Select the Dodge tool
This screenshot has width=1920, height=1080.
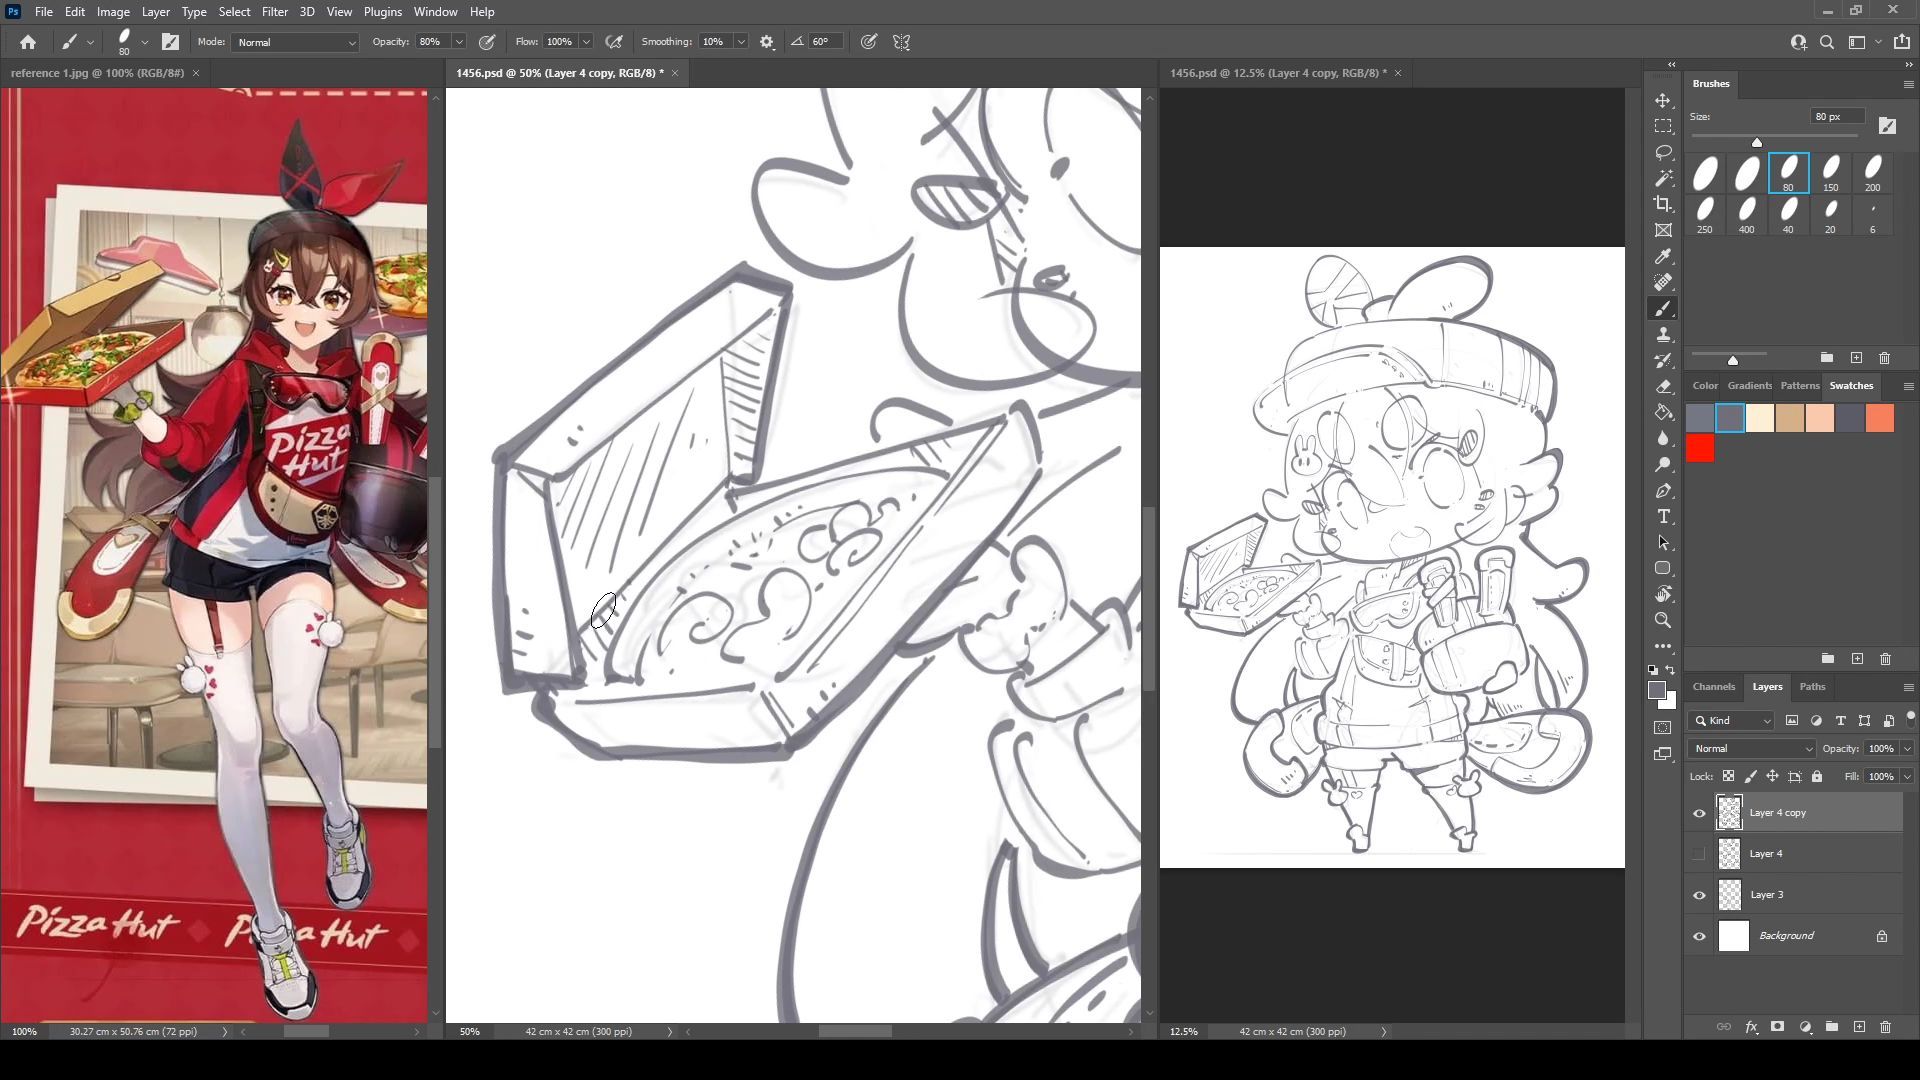pos(1663,465)
